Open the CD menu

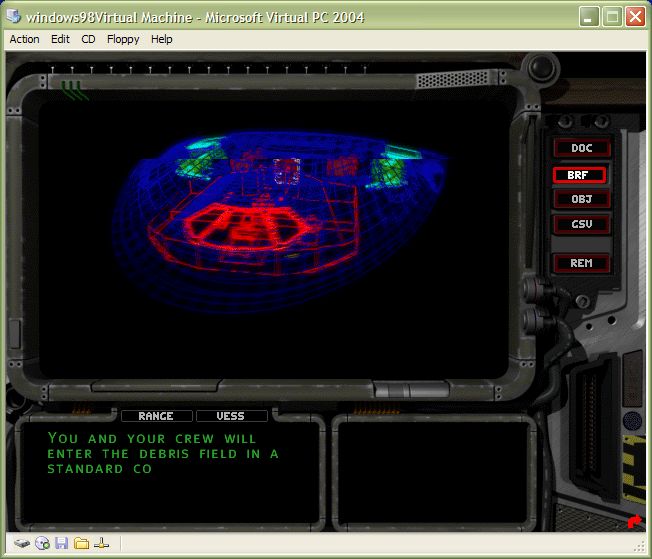point(88,39)
